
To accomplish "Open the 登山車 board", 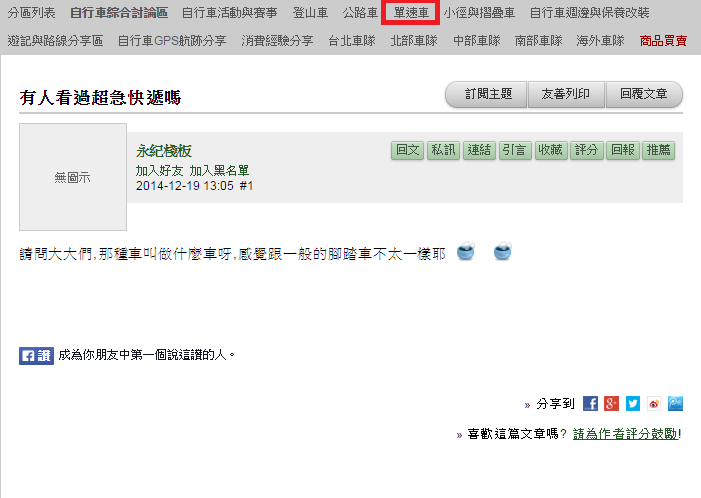I will point(310,13).
